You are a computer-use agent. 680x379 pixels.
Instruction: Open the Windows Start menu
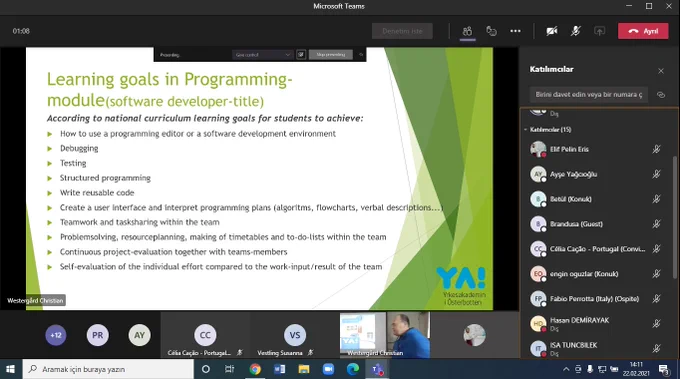coord(10,369)
